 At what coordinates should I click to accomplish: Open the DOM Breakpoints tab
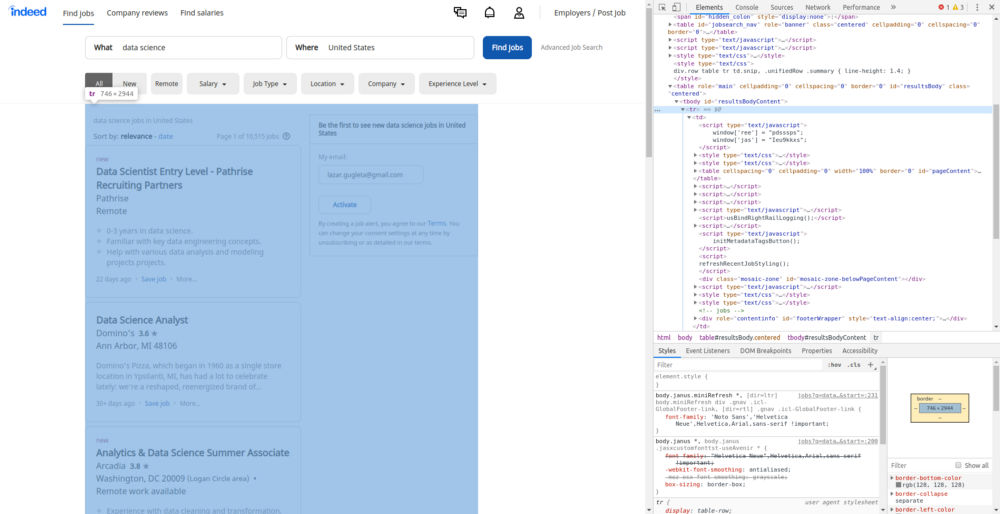click(x=765, y=351)
